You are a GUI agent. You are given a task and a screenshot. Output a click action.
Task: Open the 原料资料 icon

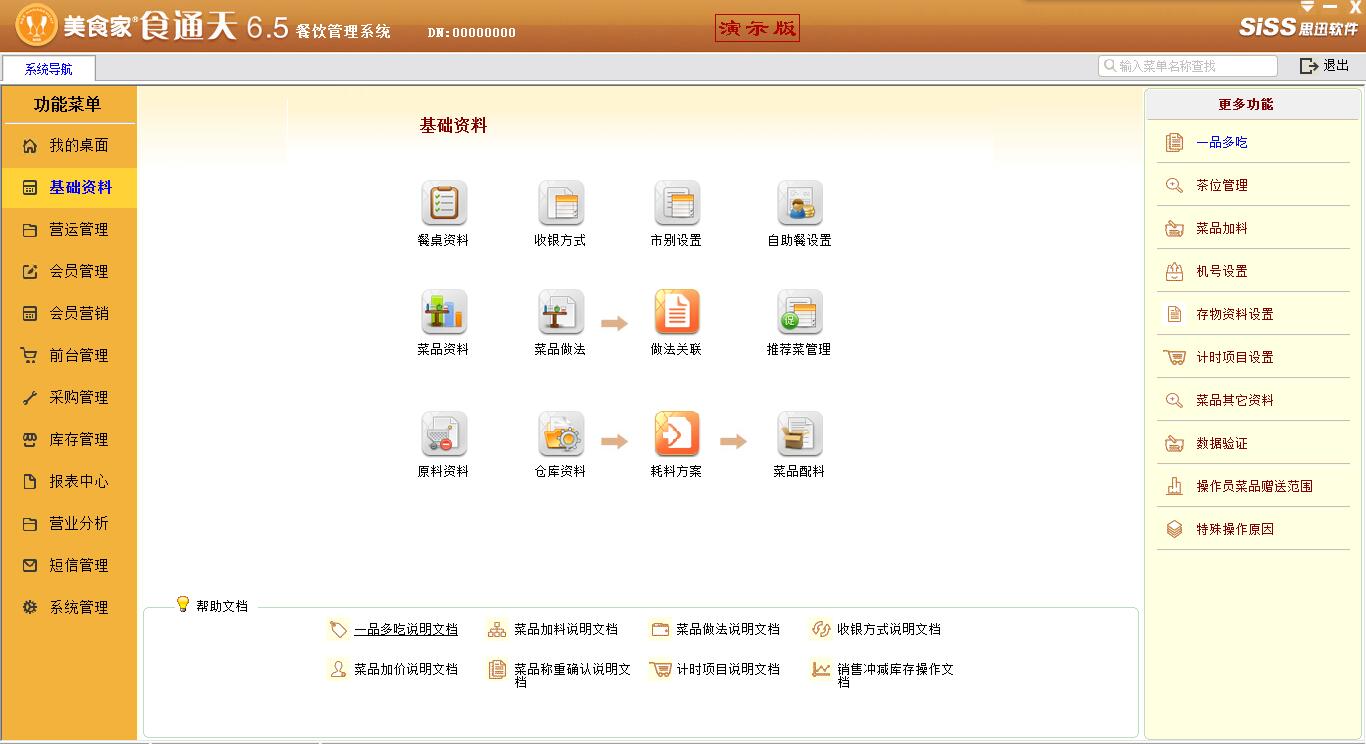[x=444, y=434]
